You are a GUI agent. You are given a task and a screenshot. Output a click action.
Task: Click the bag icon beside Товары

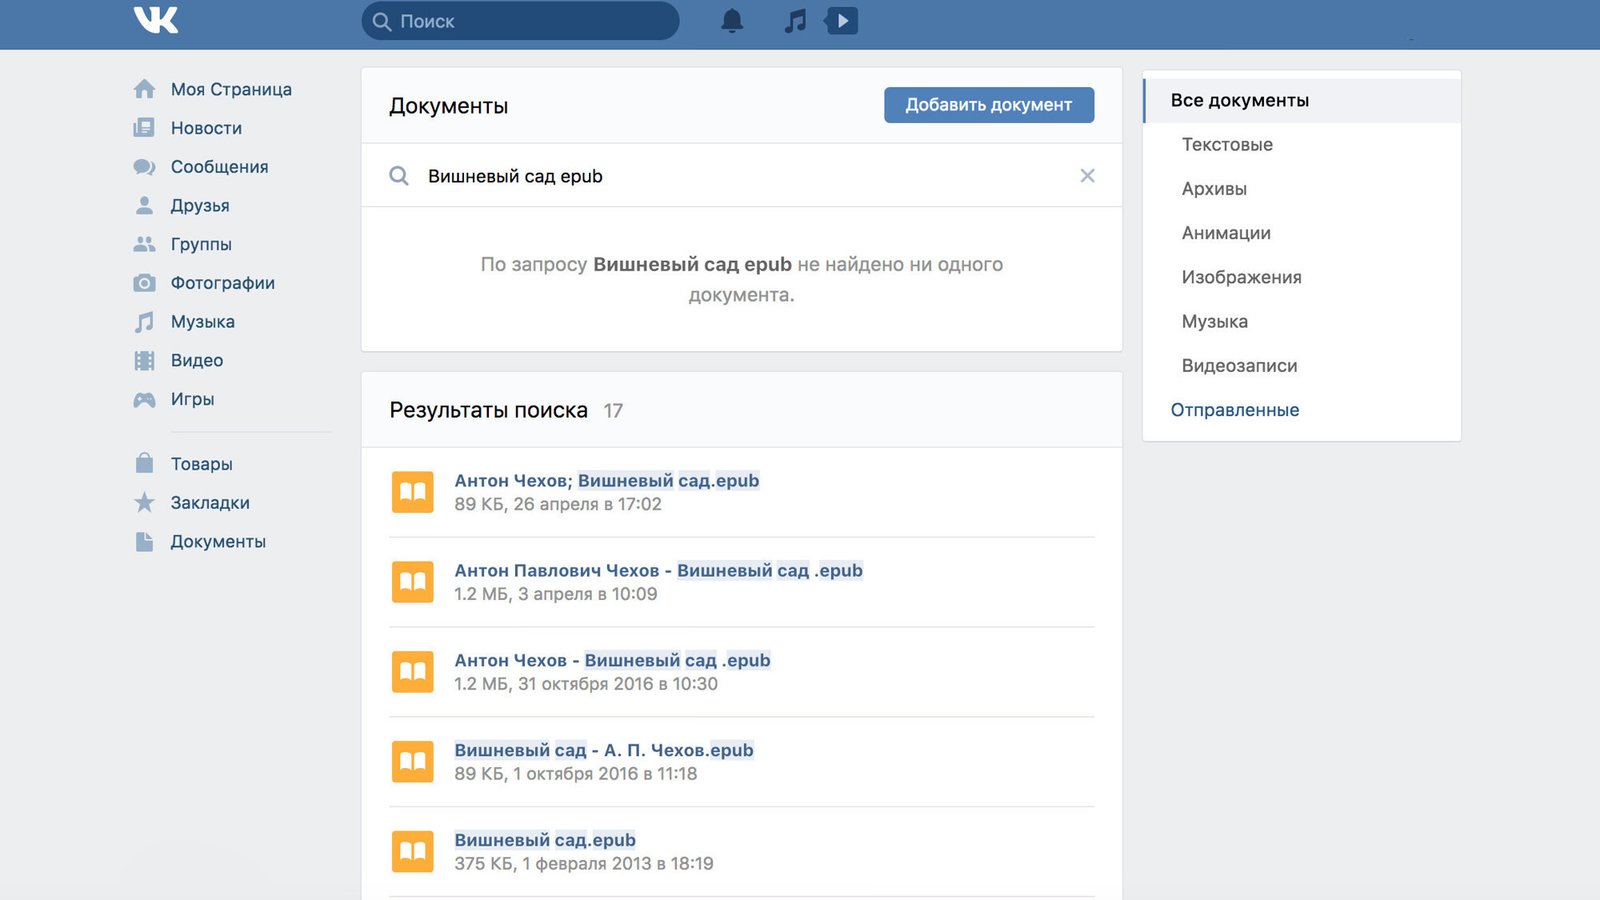[x=144, y=463]
